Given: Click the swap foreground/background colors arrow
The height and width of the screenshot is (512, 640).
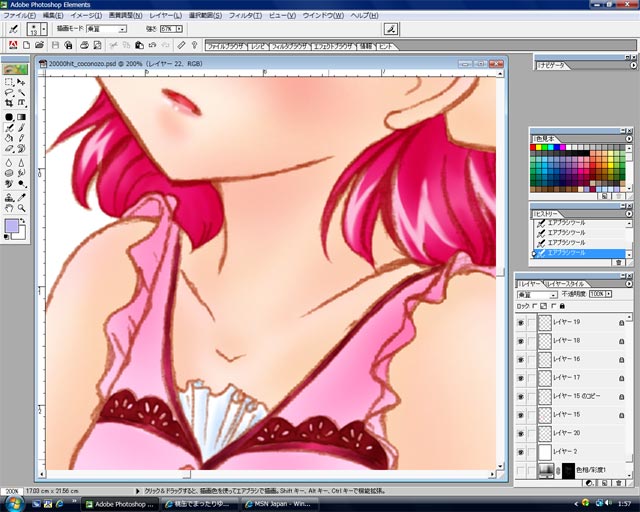Looking at the screenshot, I should [x=23, y=221].
